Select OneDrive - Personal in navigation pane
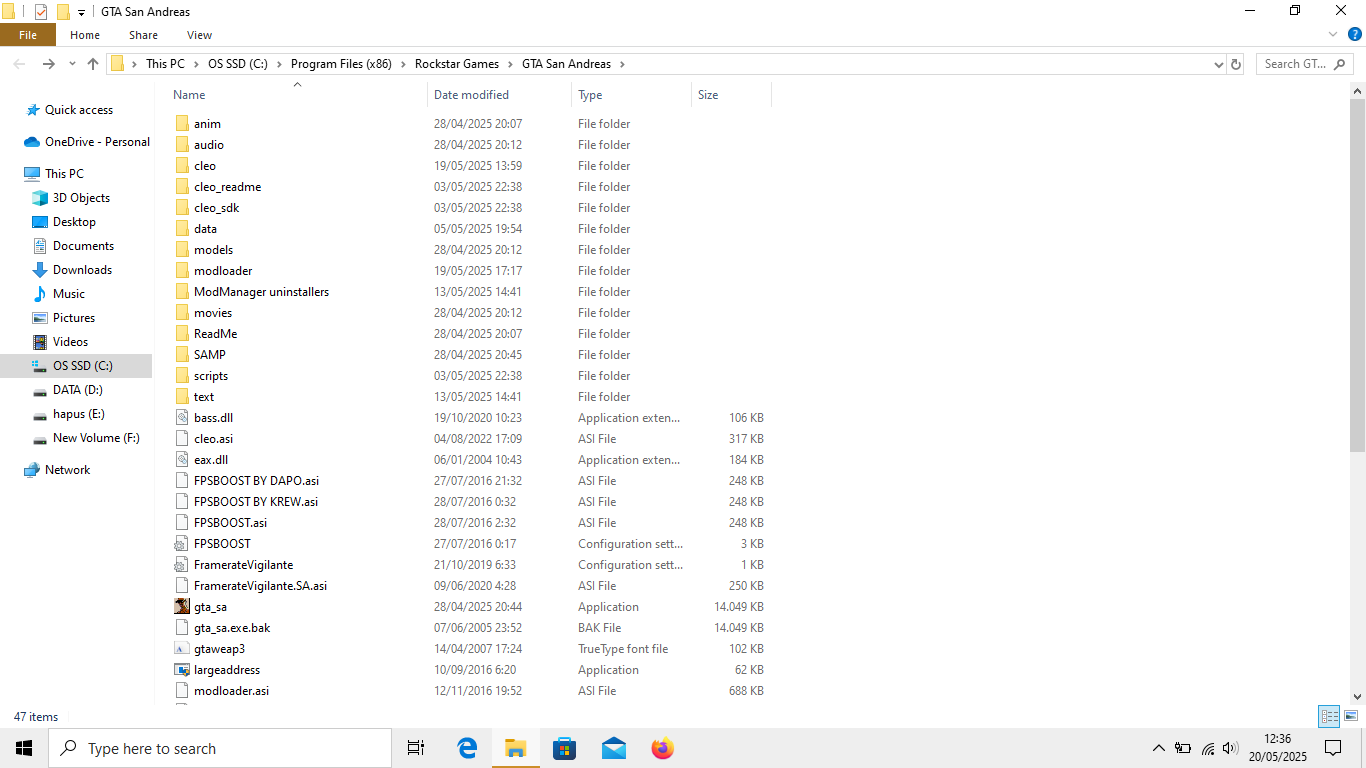Viewport: 1366px width, 768px height. pyautogui.click(x=97, y=142)
